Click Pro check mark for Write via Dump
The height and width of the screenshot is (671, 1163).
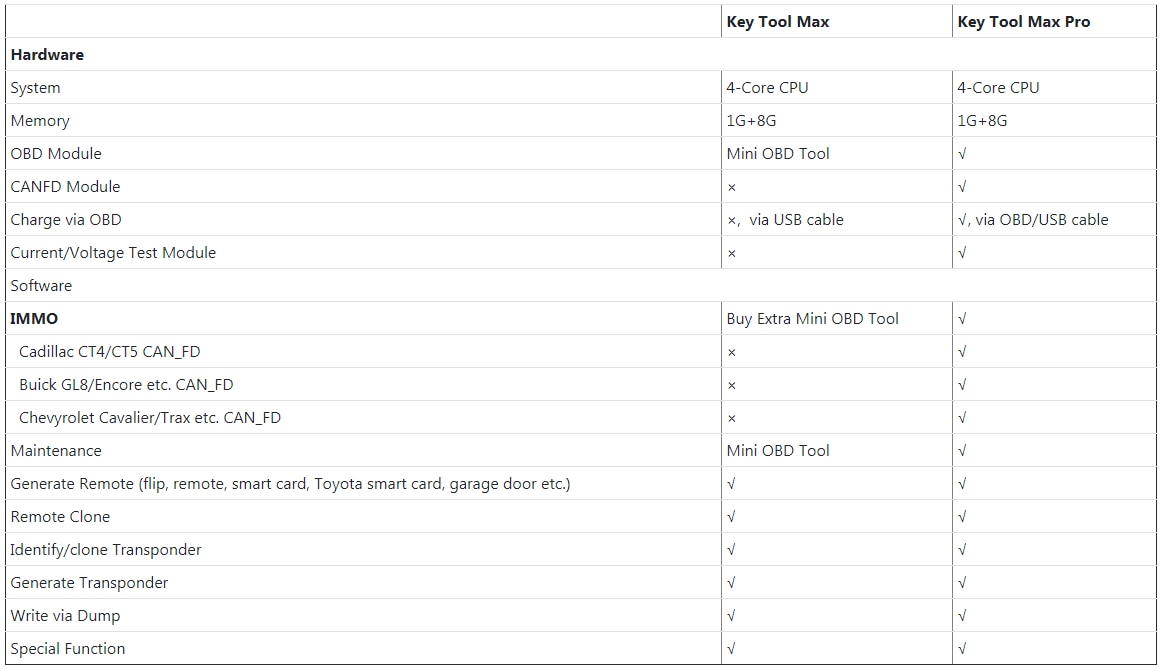click(x=962, y=616)
